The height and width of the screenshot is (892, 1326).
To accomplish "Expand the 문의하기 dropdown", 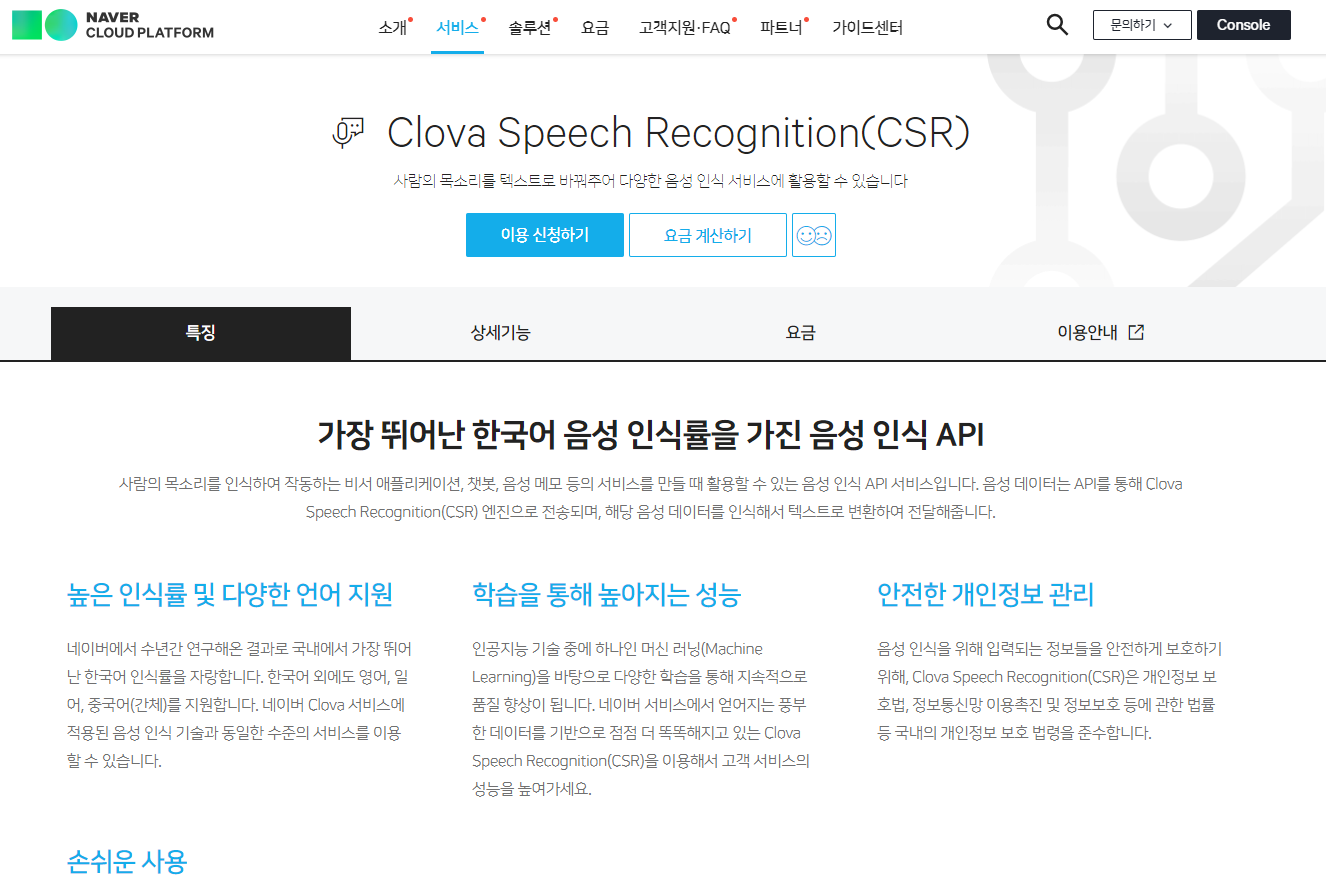I will (1142, 25).
